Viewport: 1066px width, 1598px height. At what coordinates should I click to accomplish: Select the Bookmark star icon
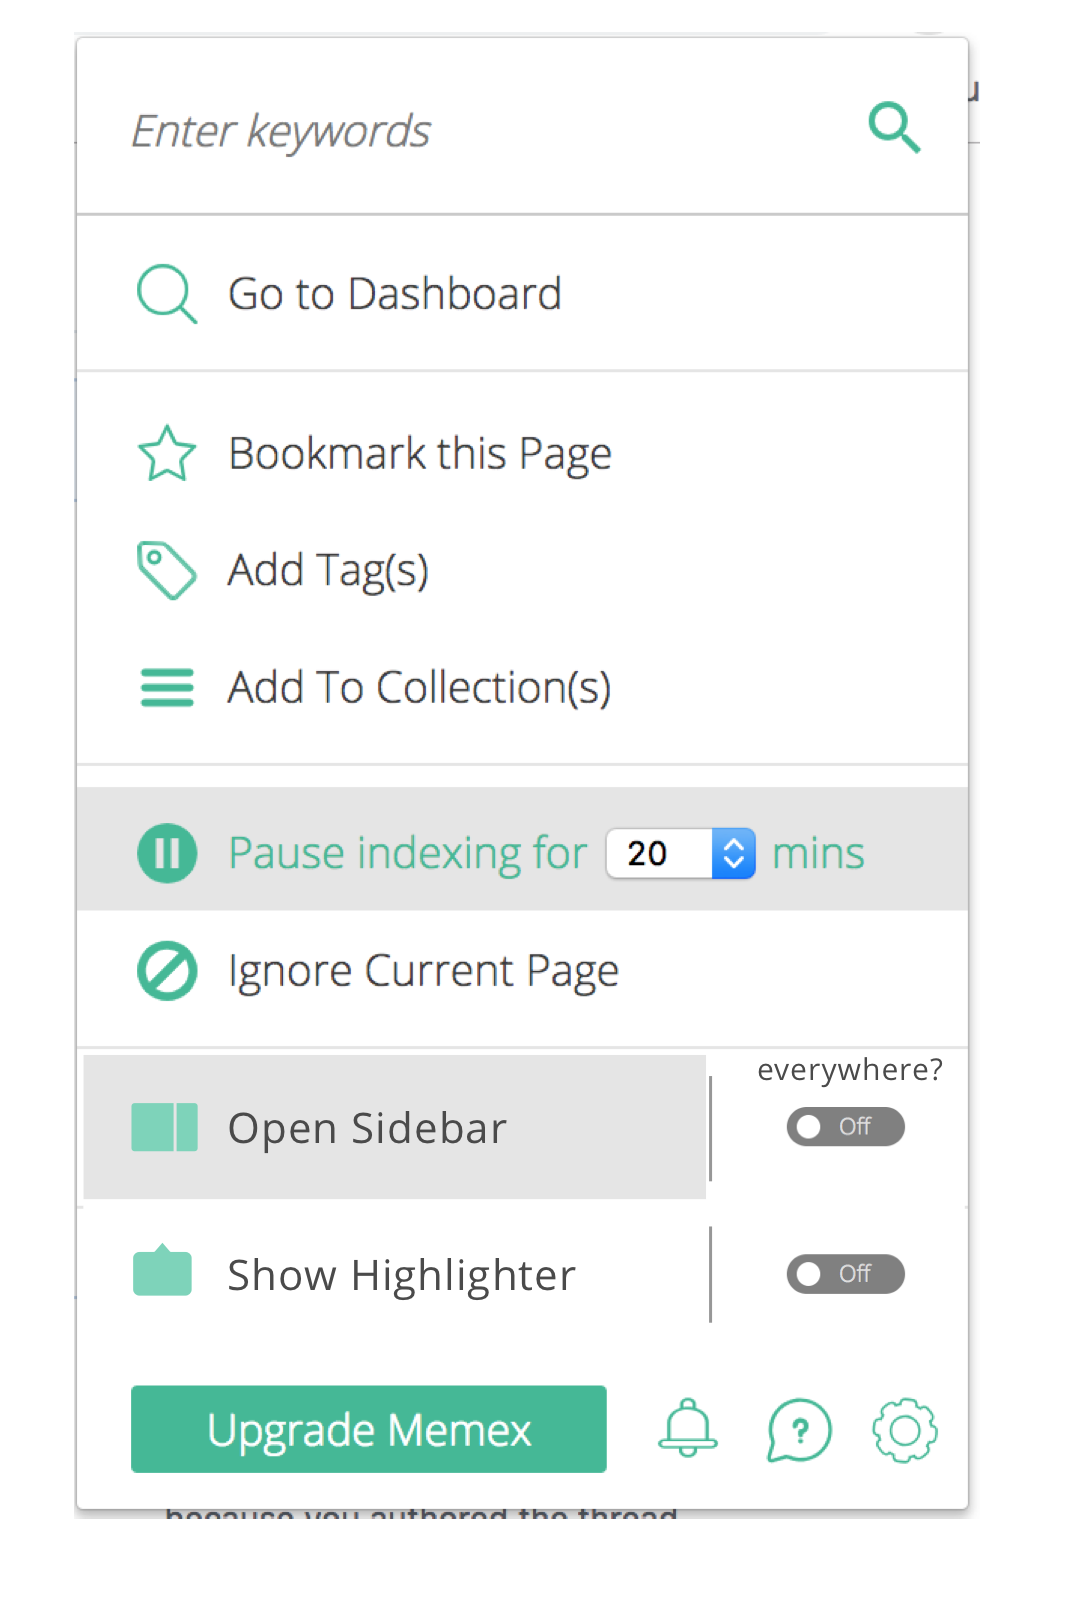(166, 452)
